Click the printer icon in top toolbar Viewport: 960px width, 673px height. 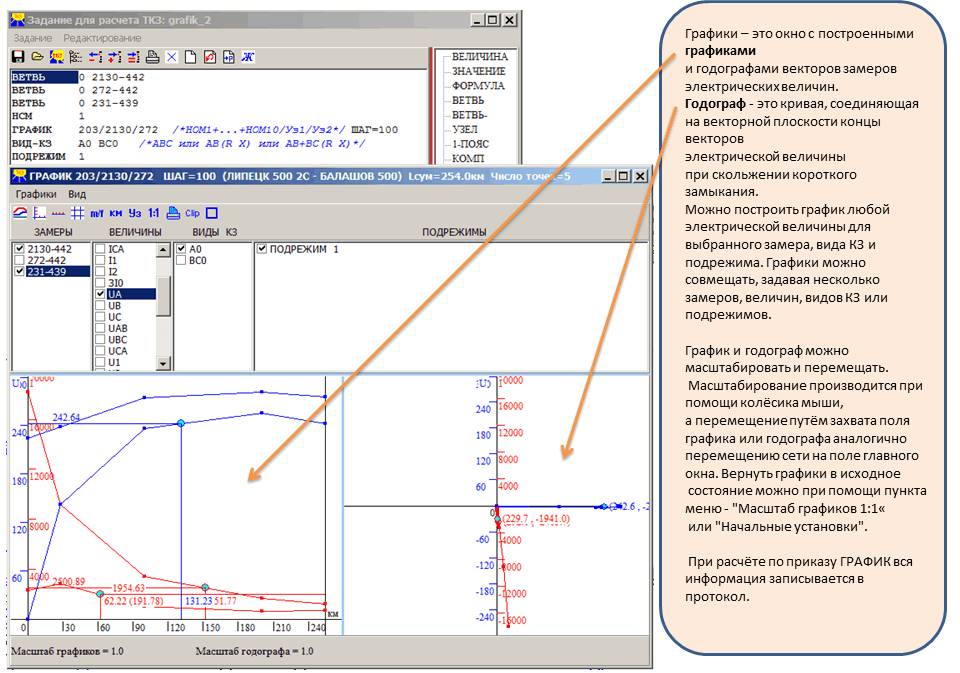point(152,57)
